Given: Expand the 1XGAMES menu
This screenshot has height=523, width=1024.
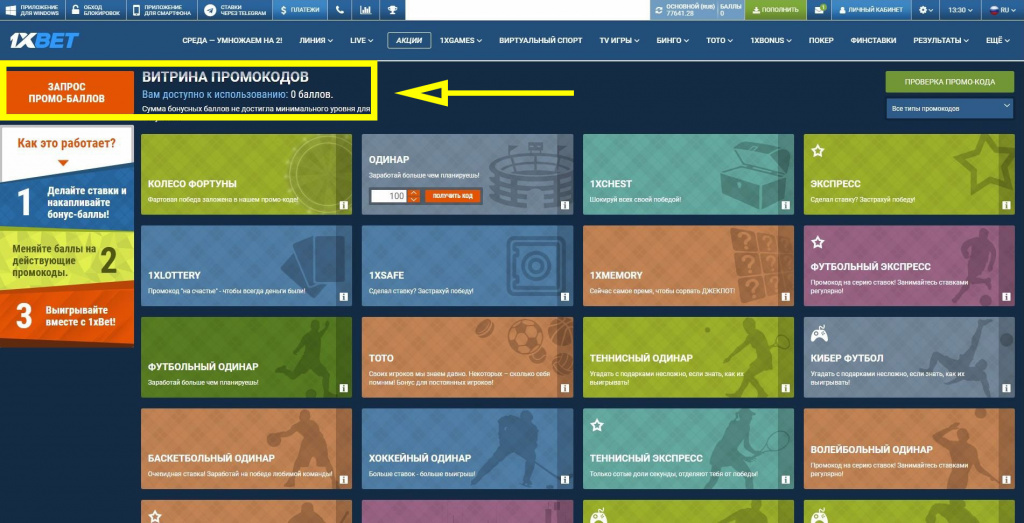Looking at the screenshot, I should [x=461, y=40].
